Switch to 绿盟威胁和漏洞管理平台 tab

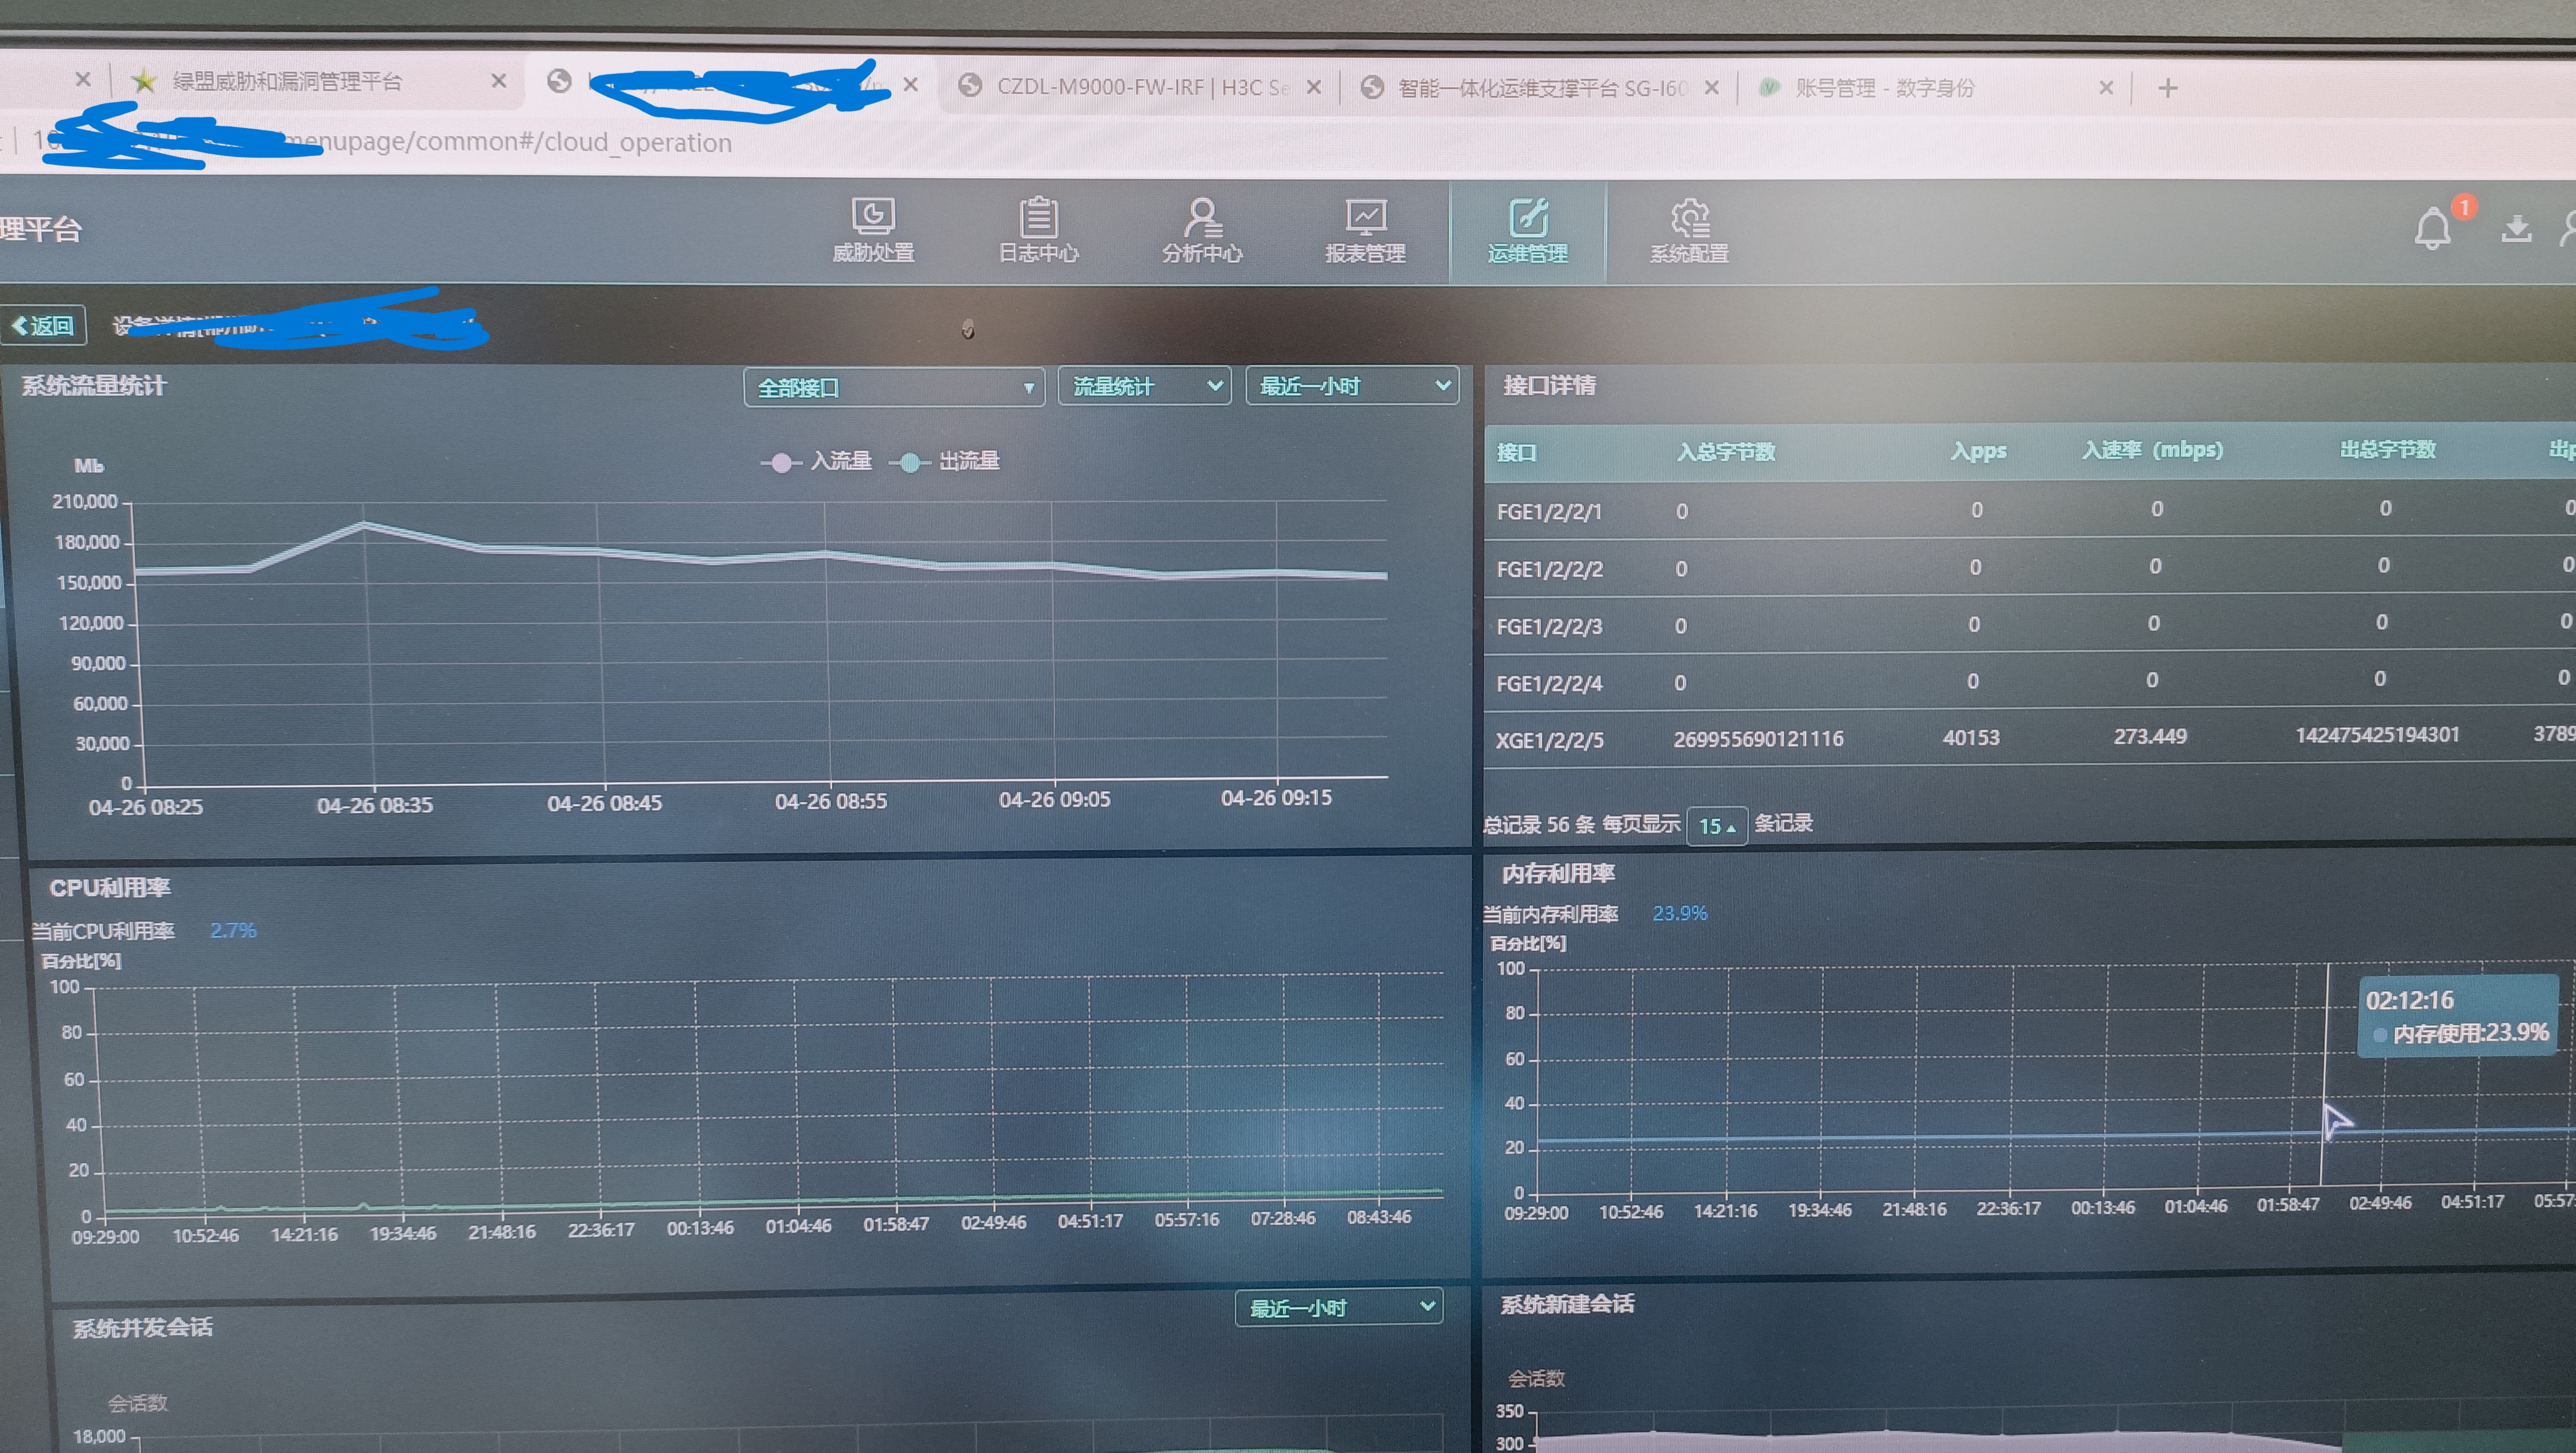287,82
